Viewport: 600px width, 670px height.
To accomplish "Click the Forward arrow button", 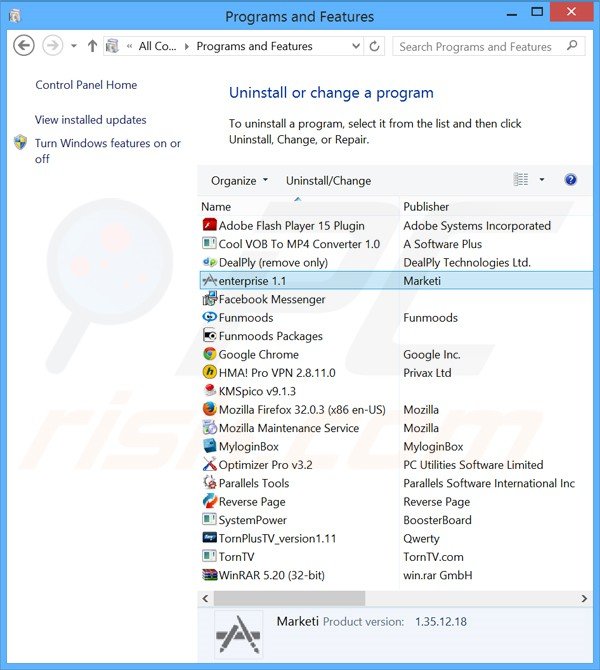I will pos(53,45).
